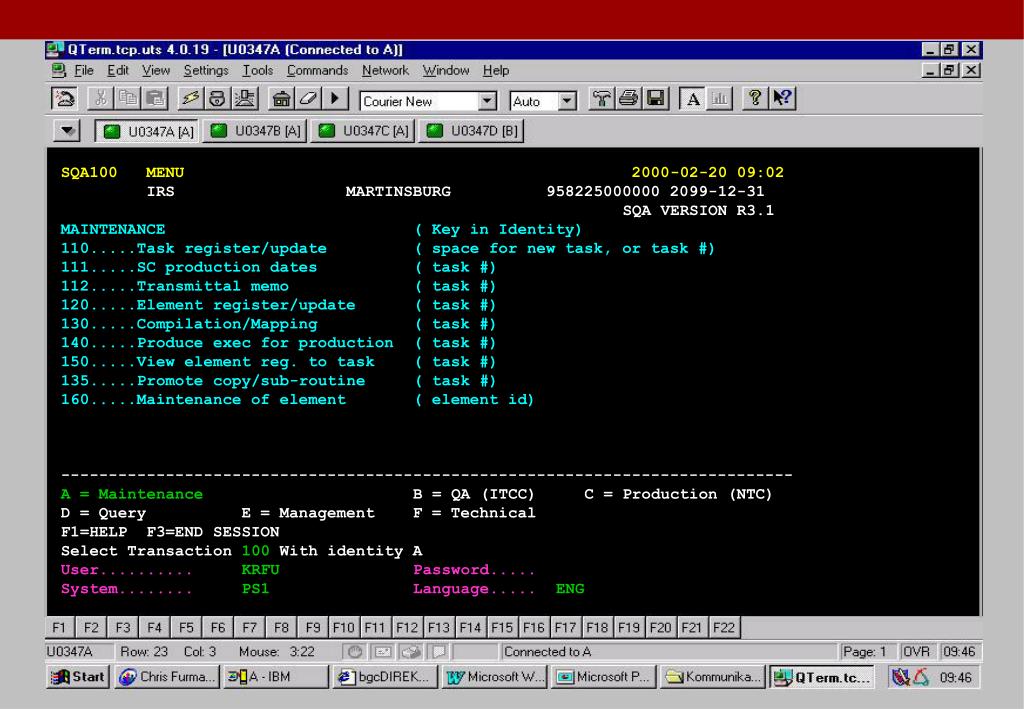Switch to session tab U0347D [B]

(x=472, y=131)
